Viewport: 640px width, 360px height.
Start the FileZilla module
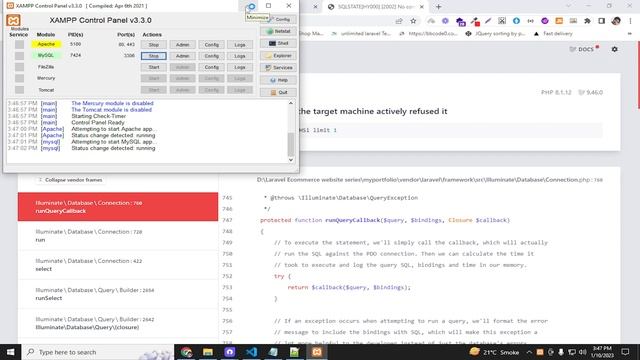point(153,67)
